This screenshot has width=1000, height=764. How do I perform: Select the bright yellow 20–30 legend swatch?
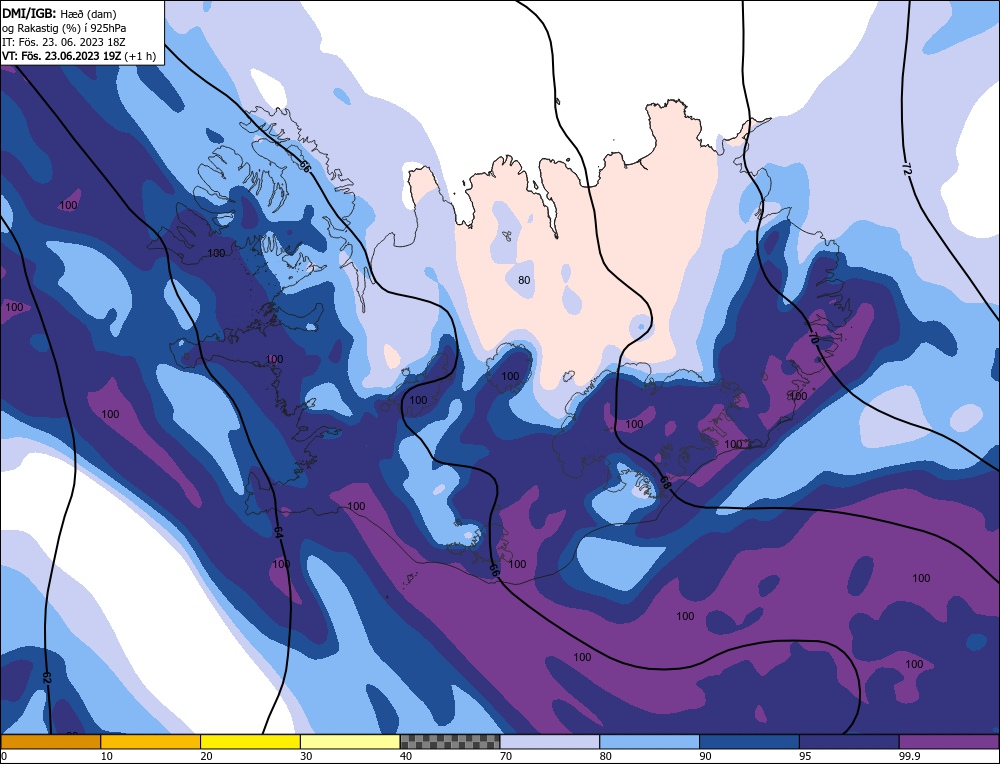click(x=250, y=741)
